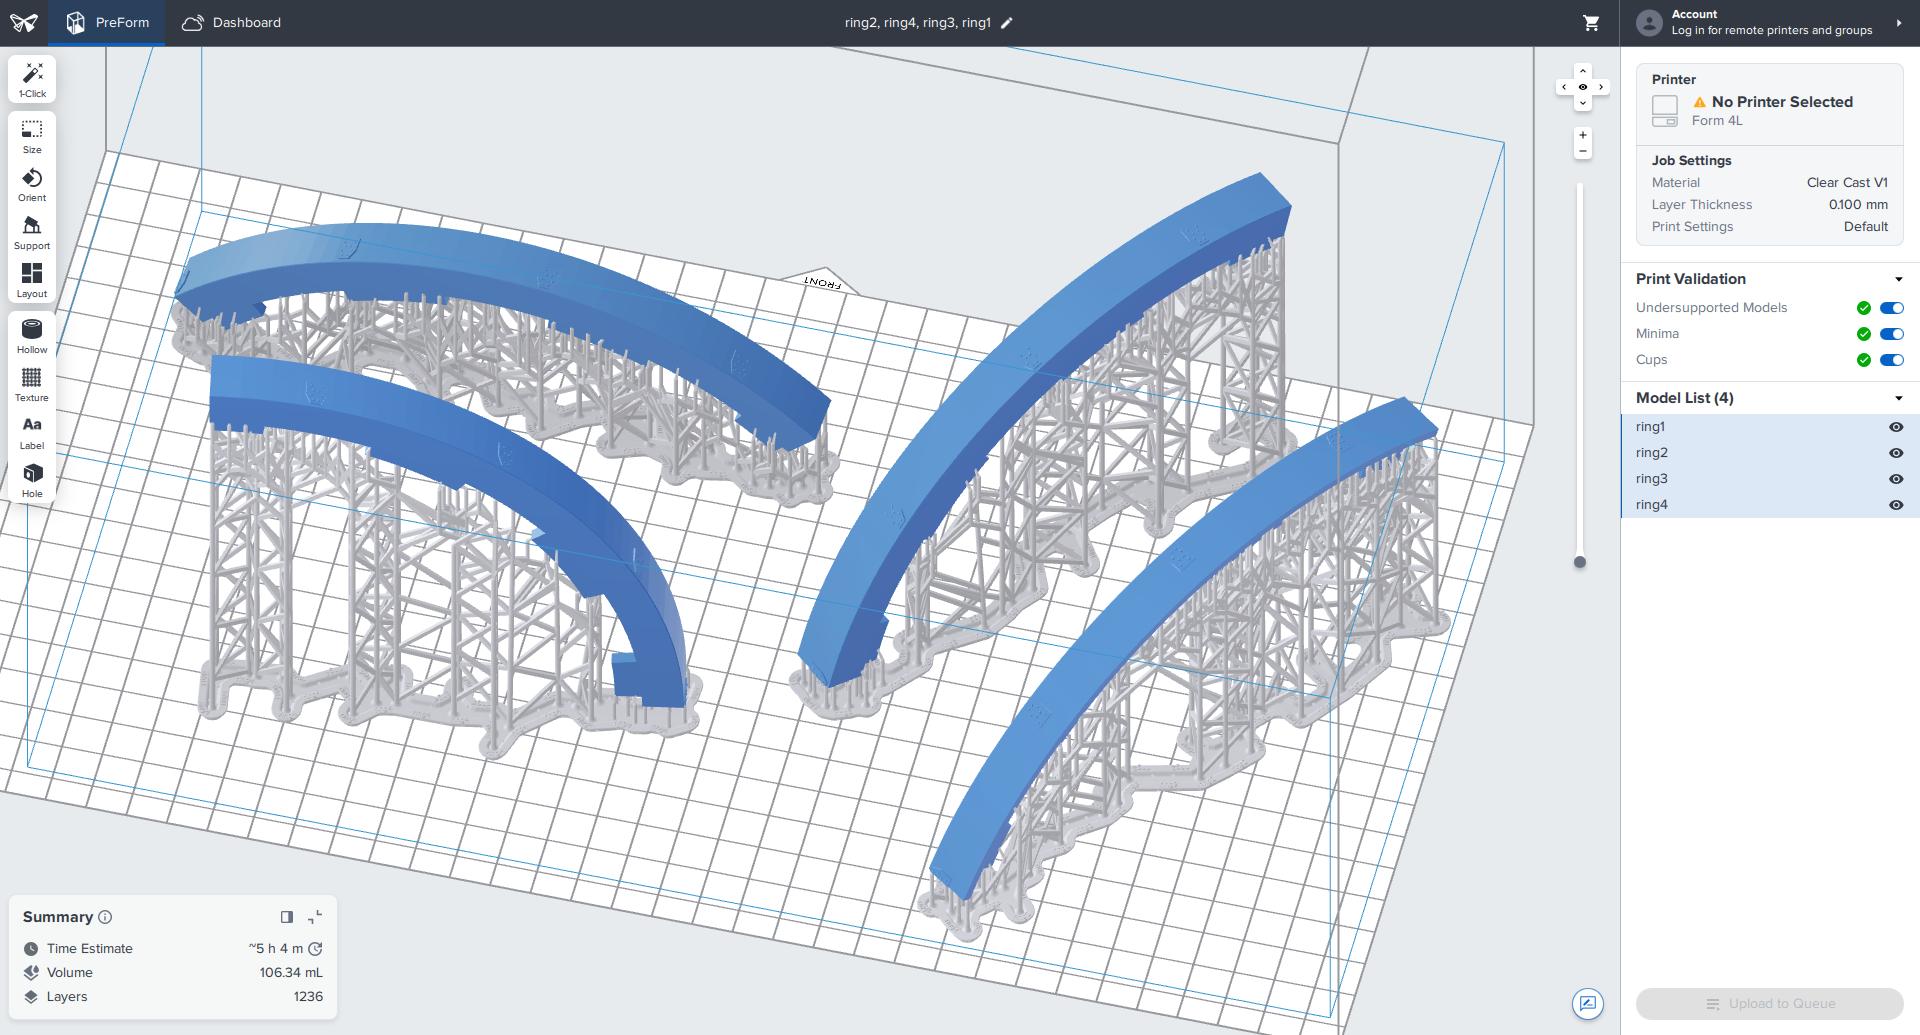Open the Label tool
The image size is (1920, 1035).
32,433
